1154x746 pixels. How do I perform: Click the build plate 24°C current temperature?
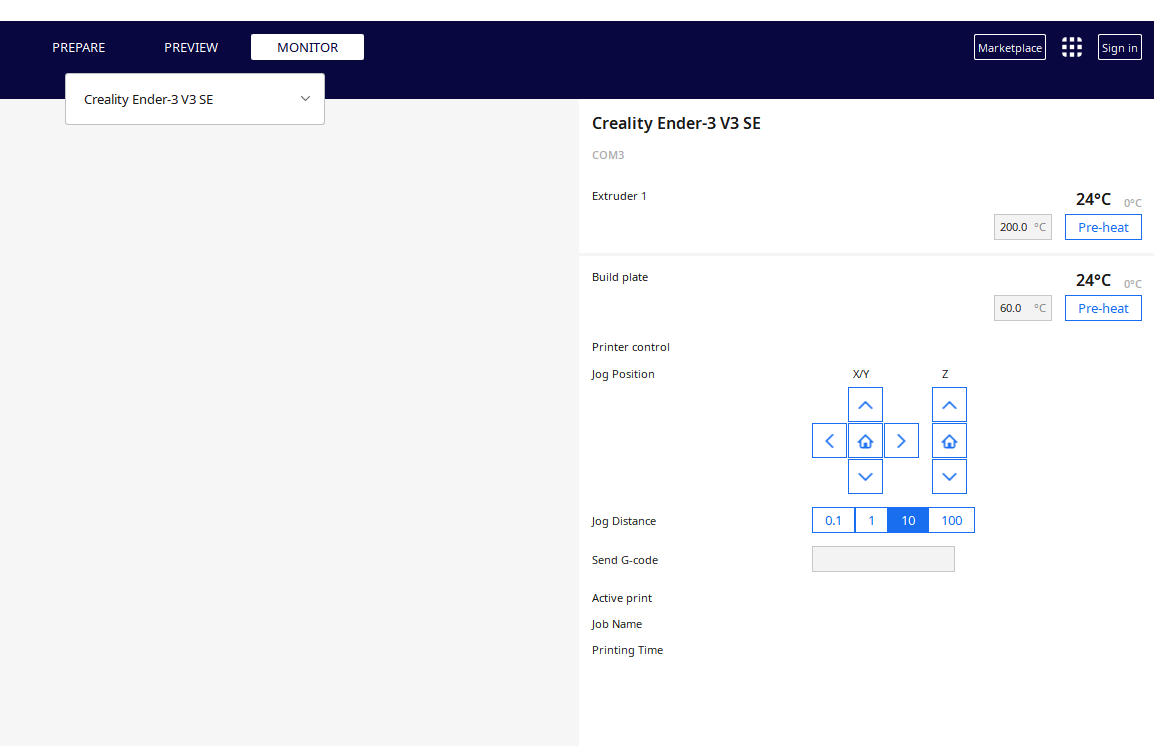1093,280
